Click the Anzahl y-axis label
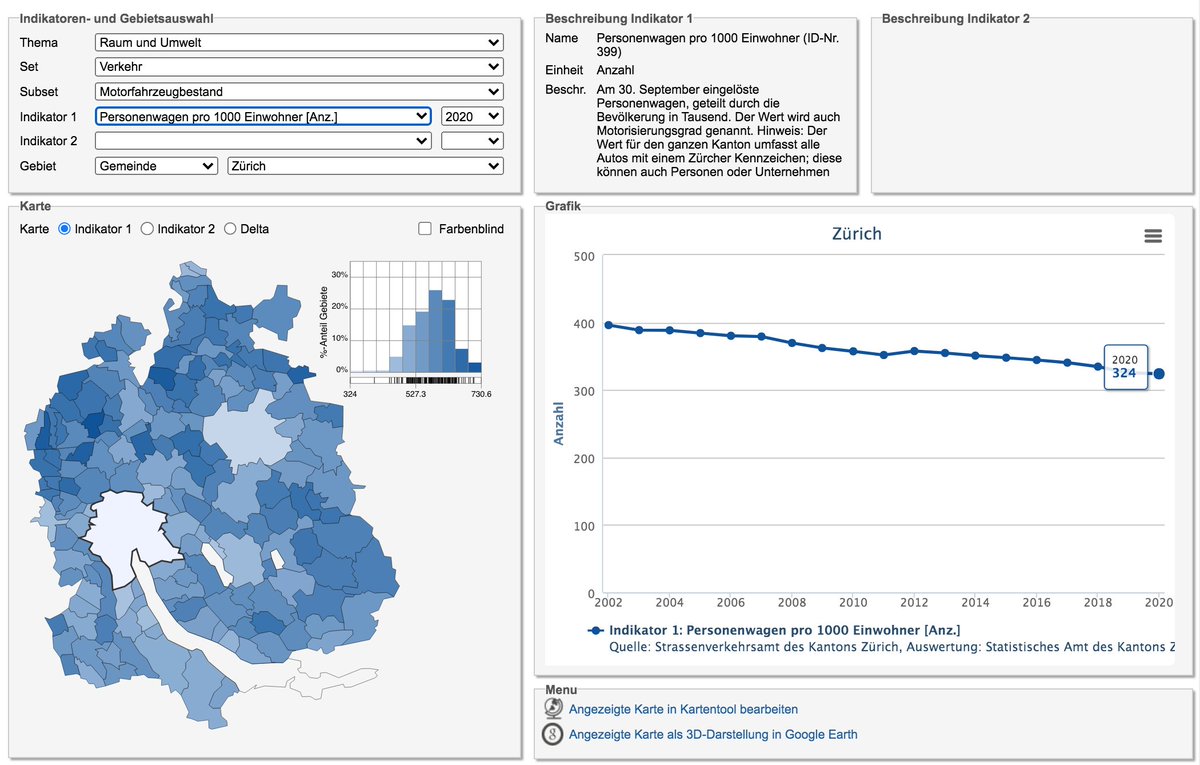The height and width of the screenshot is (765, 1200). click(x=559, y=424)
